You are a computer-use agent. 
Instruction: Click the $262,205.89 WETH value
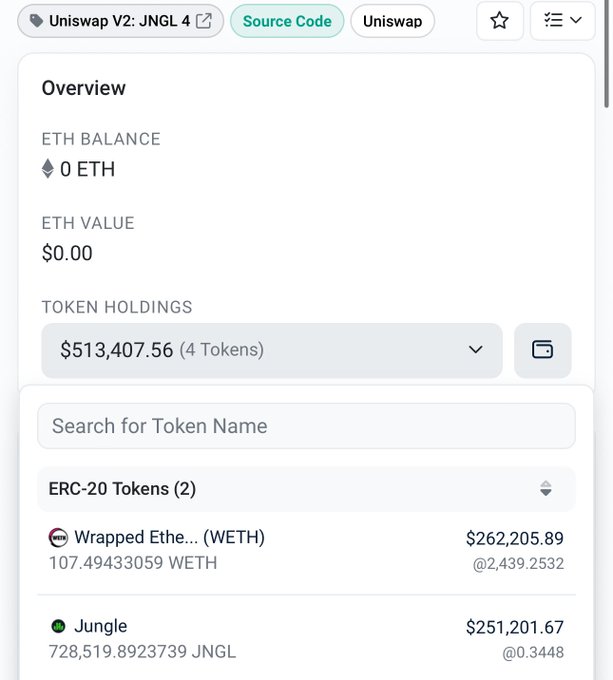click(515, 538)
